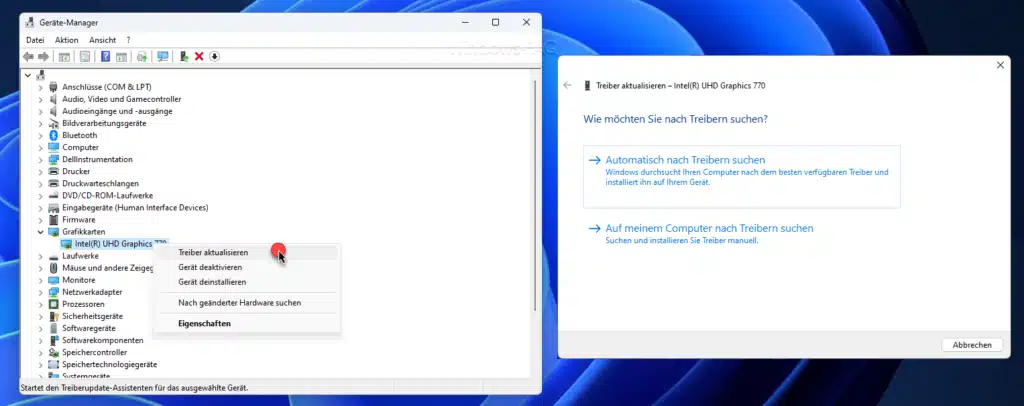Click the tower with green badge toolbar icon
The width and height of the screenshot is (1024, 406).
coord(184,57)
